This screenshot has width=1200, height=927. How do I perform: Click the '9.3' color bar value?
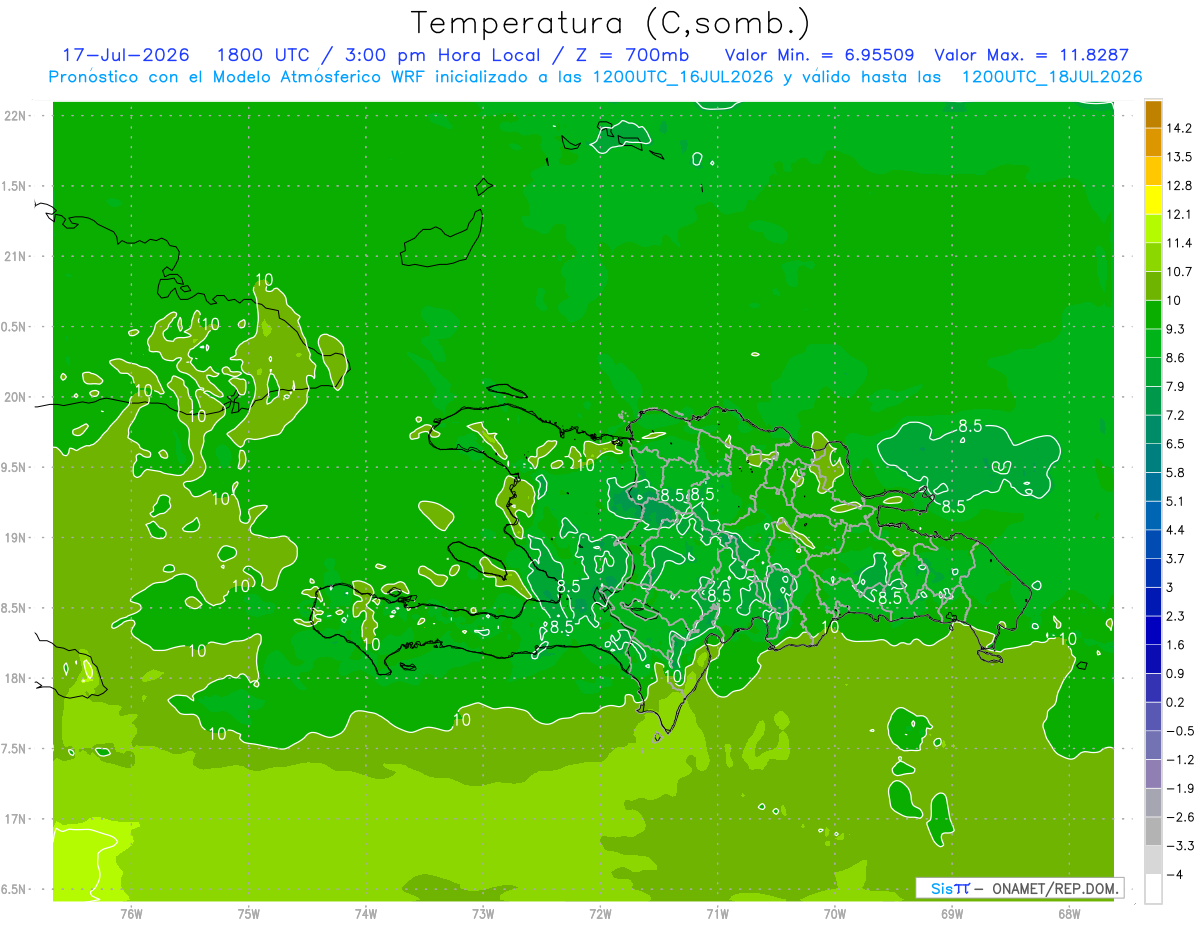1176,329
